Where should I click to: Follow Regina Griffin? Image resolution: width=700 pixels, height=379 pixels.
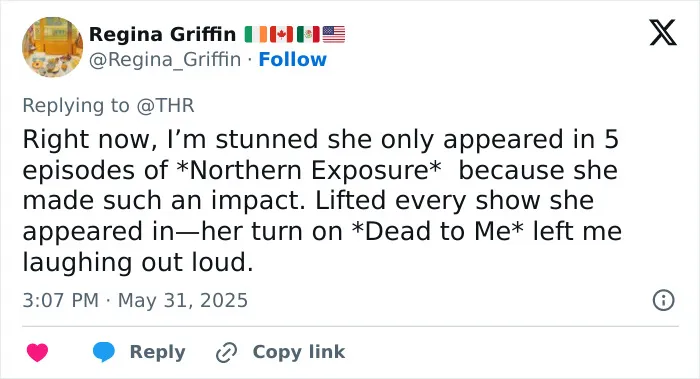pos(292,59)
